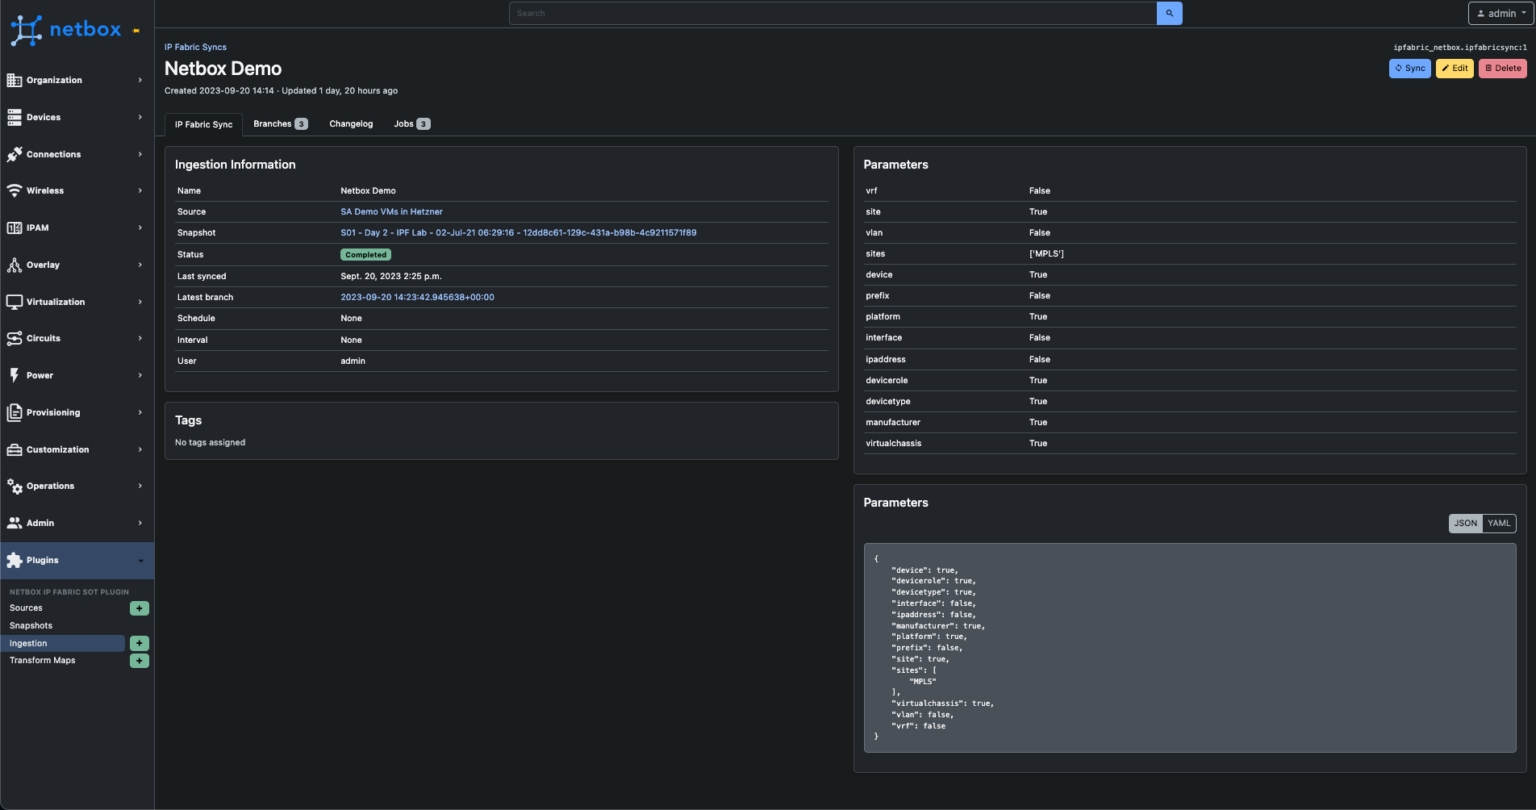1536x810 pixels.
Task: Click the green plus icon beside Sources
Action: tap(139, 607)
